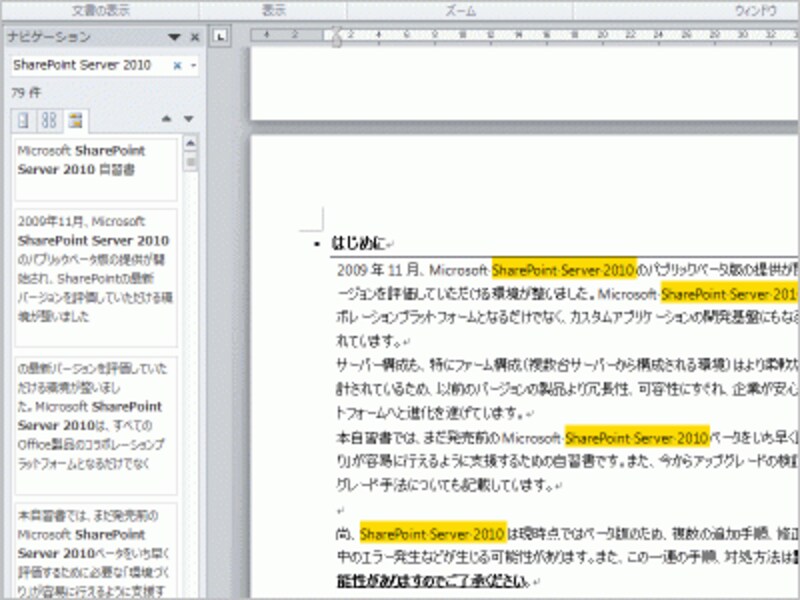Click the results list scrollbar thumb
The height and width of the screenshot is (600, 800).
coord(191,162)
